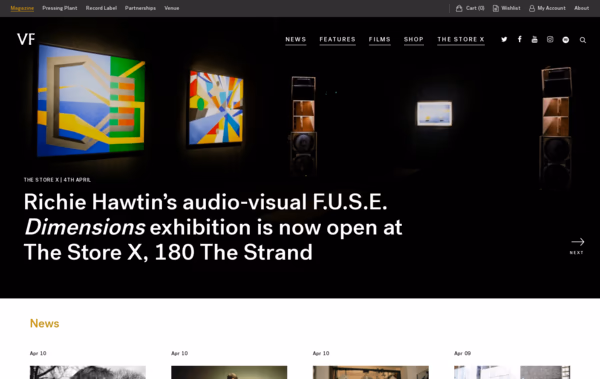This screenshot has height=379, width=600.
Task: Open Cart (0) text link
Action: point(475,8)
